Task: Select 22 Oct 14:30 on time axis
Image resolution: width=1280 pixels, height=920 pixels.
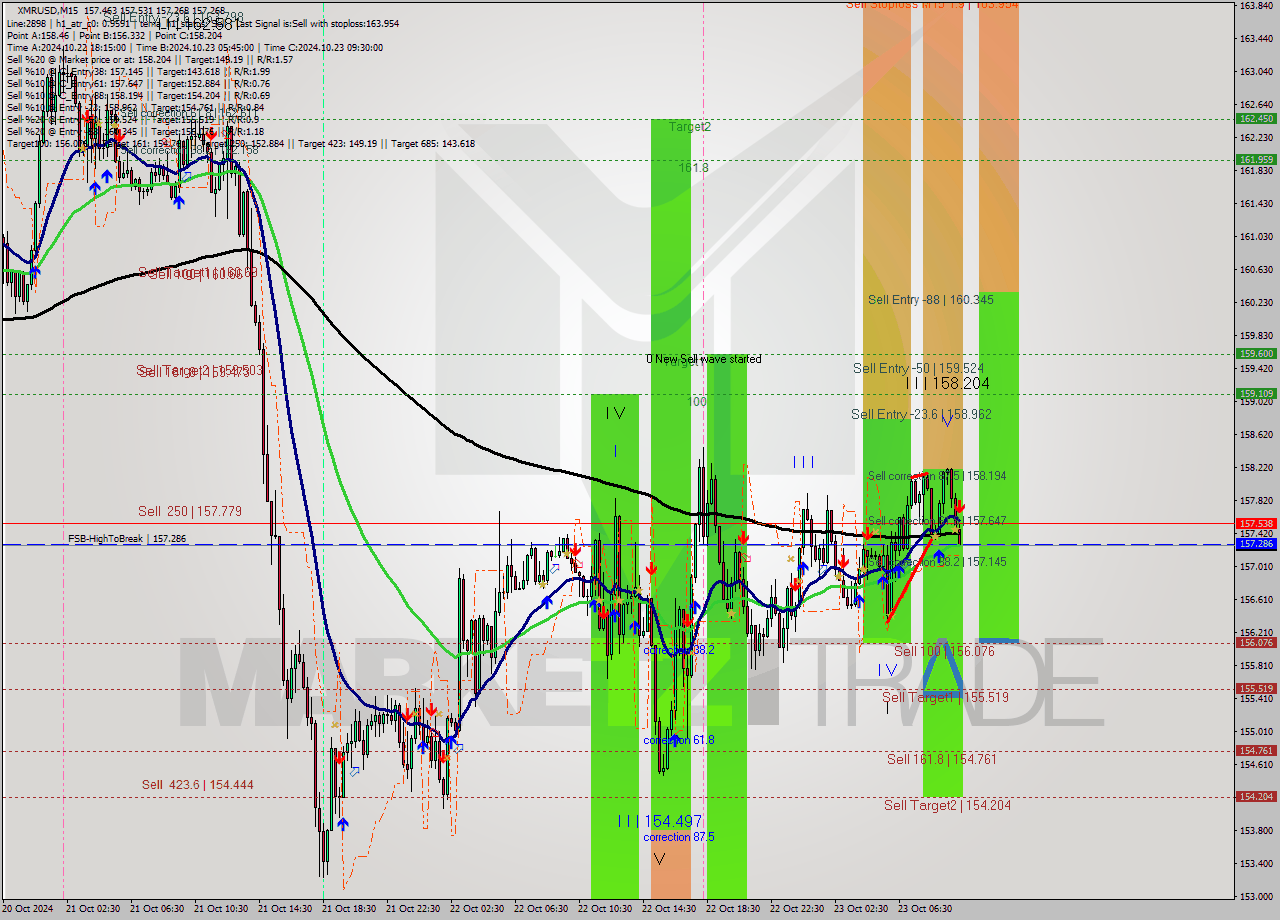Action: pos(669,909)
